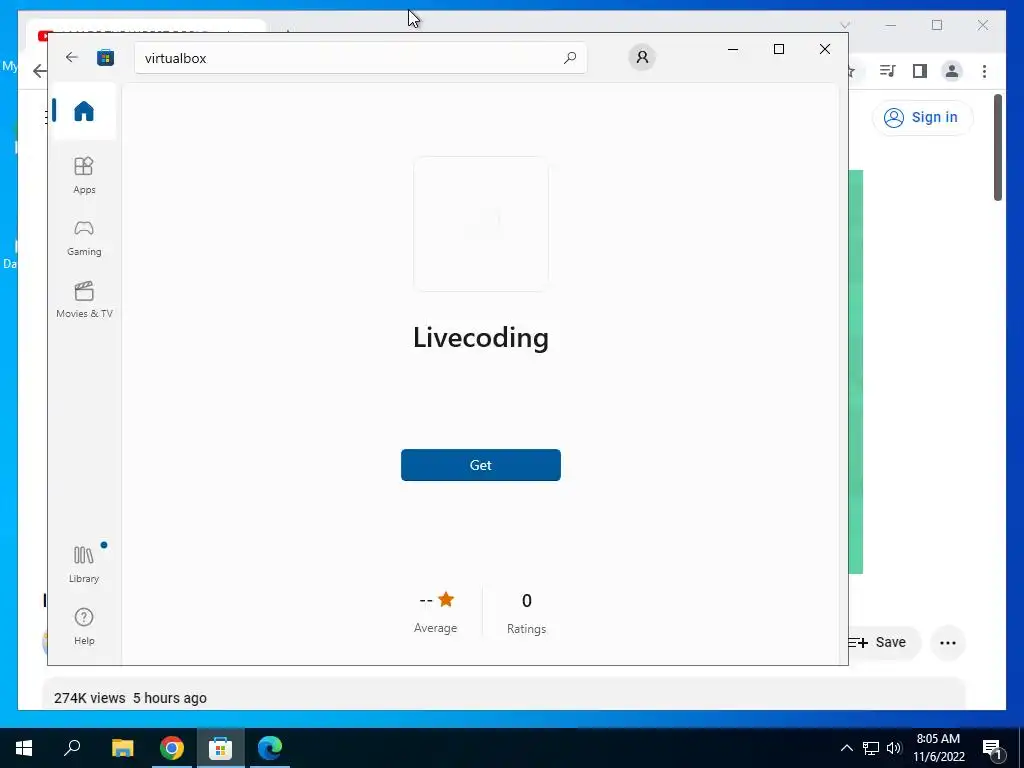Image resolution: width=1024 pixels, height=768 pixels.
Task: Click the Microsoft Store logo icon
Action: 105,57
